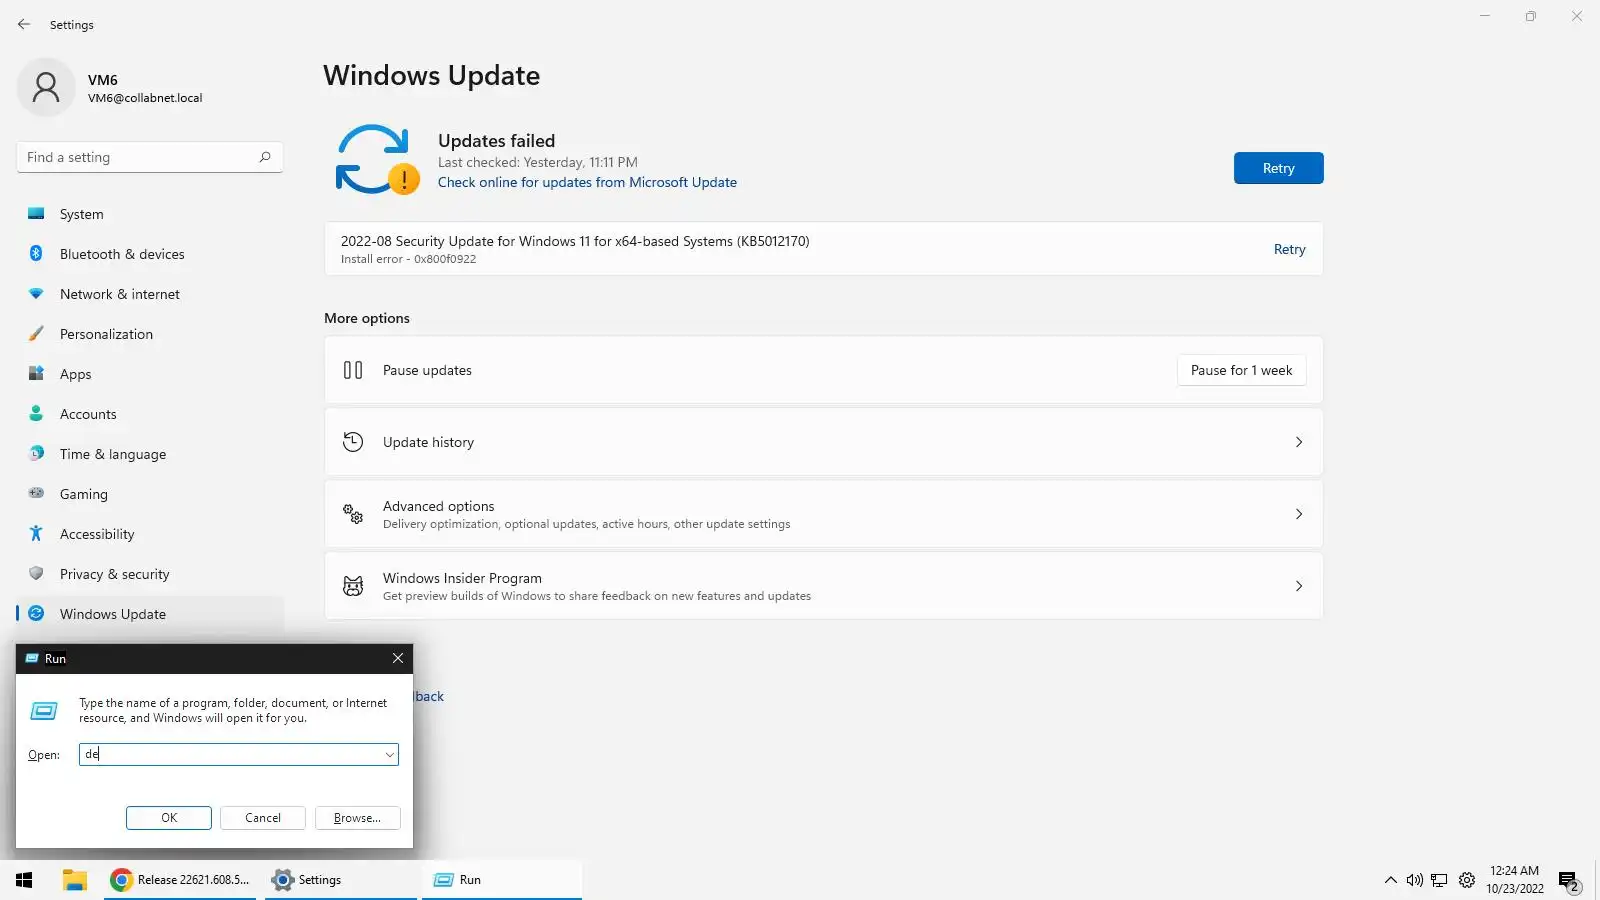Click the gear icon in system tray
Image resolution: width=1600 pixels, height=900 pixels.
click(1466, 880)
